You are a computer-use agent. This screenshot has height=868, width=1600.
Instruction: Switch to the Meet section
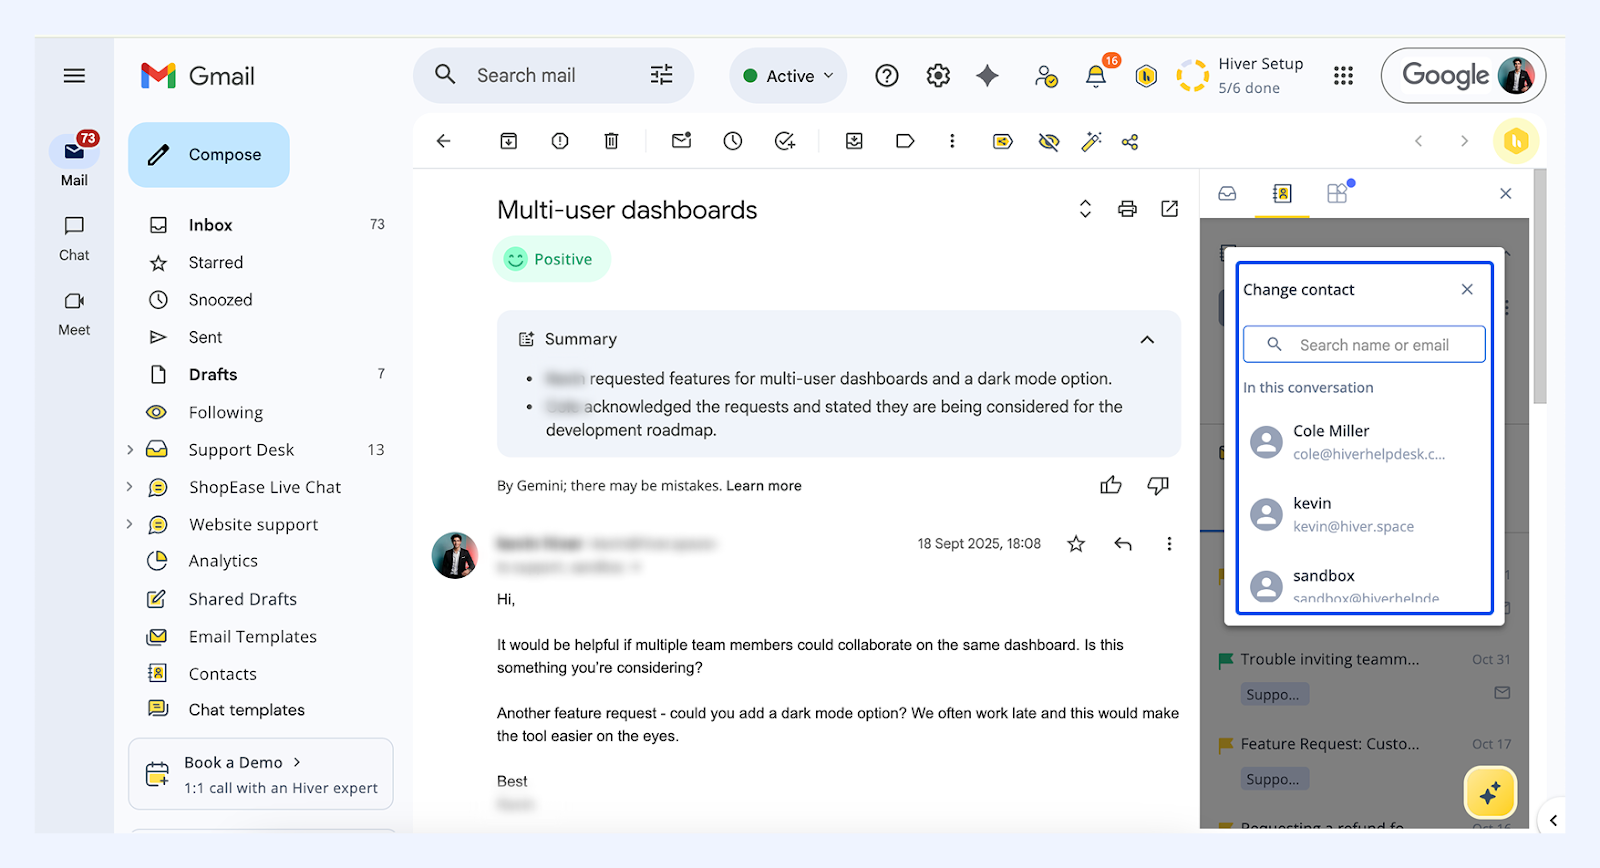coord(74,314)
